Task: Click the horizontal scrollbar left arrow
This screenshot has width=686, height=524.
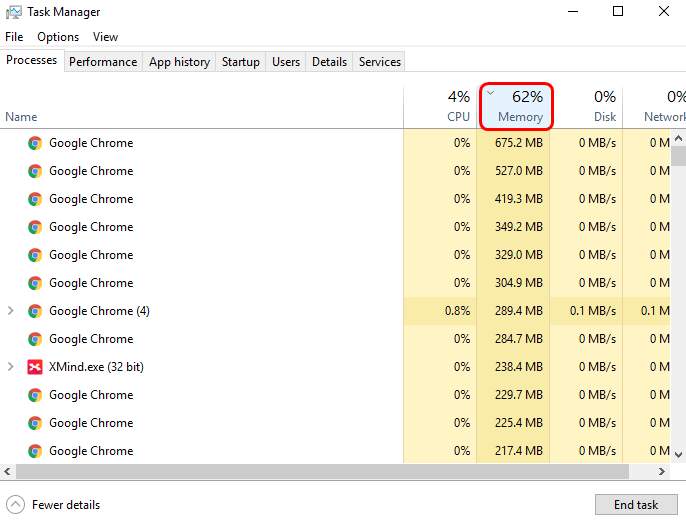Action: 7,472
